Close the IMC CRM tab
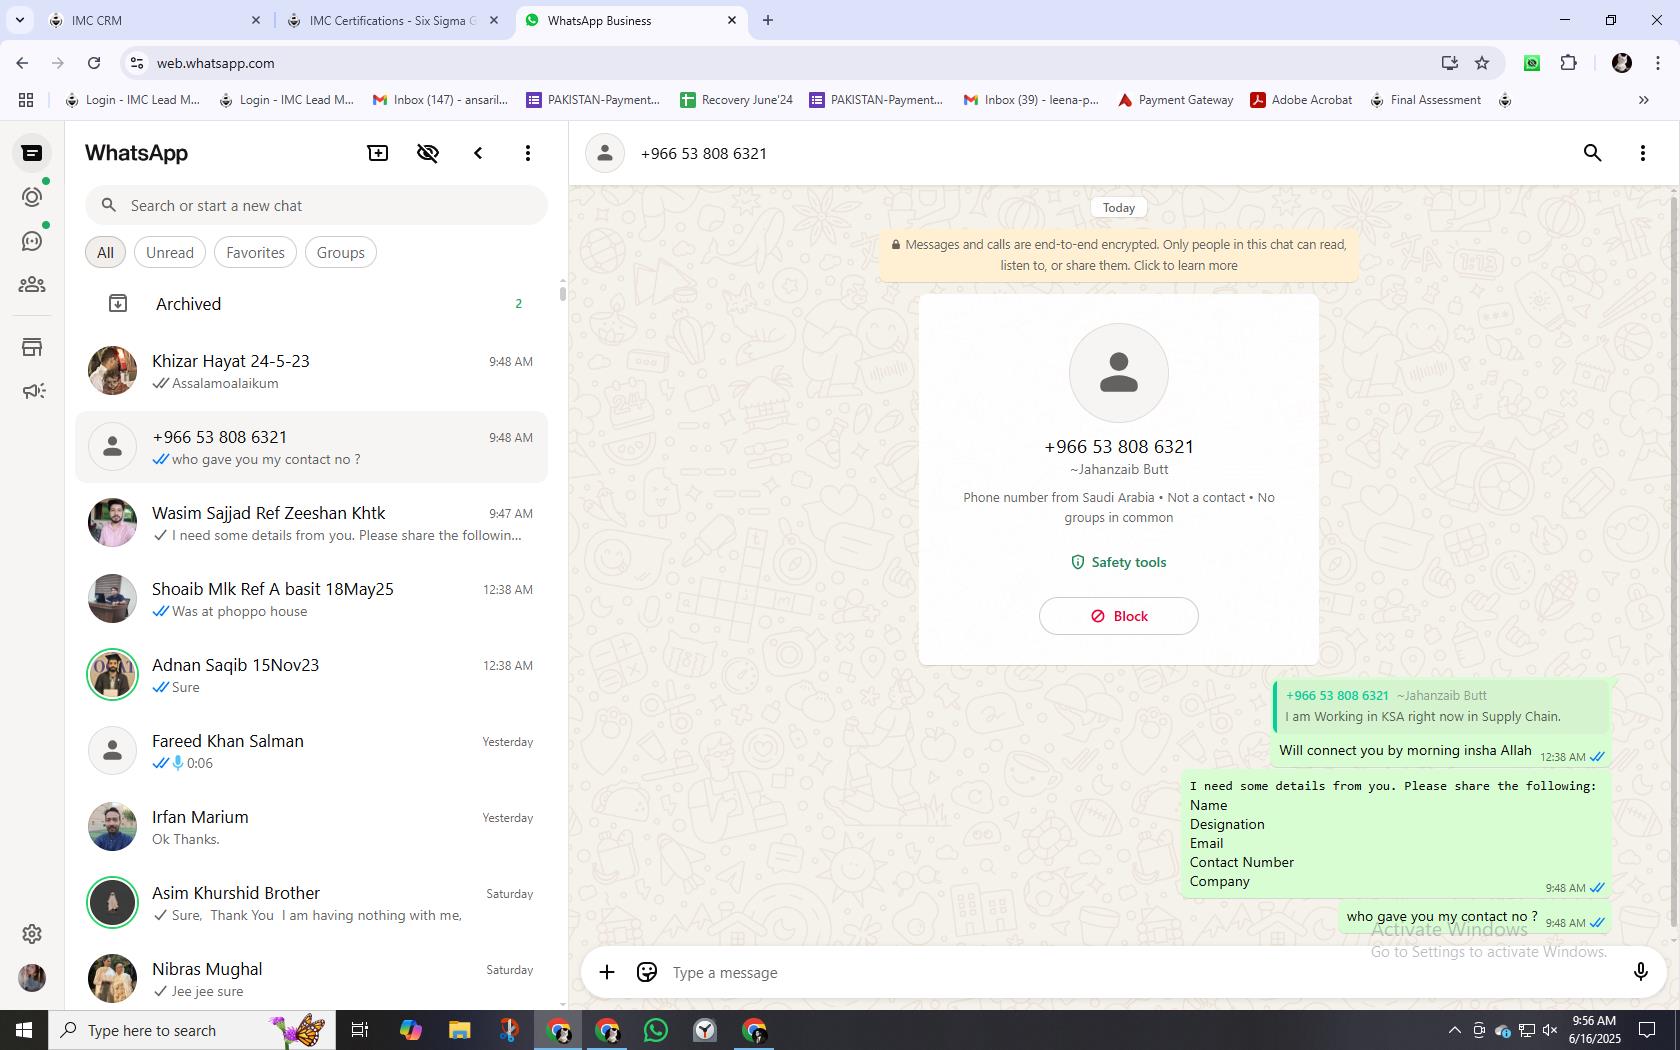1680x1050 pixels. [x=255, y=20]
